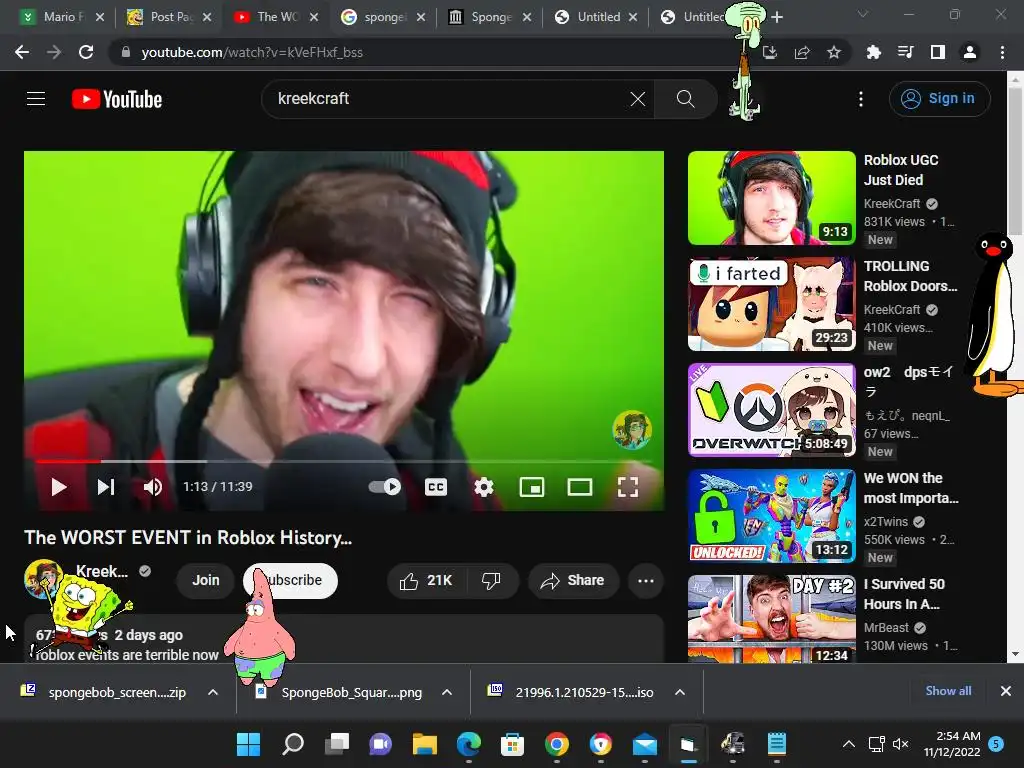Image resolution: width=1024 pixels, height=768 pixels.
Task: Switch to miniplayer mode
Action: pos(532,487)
